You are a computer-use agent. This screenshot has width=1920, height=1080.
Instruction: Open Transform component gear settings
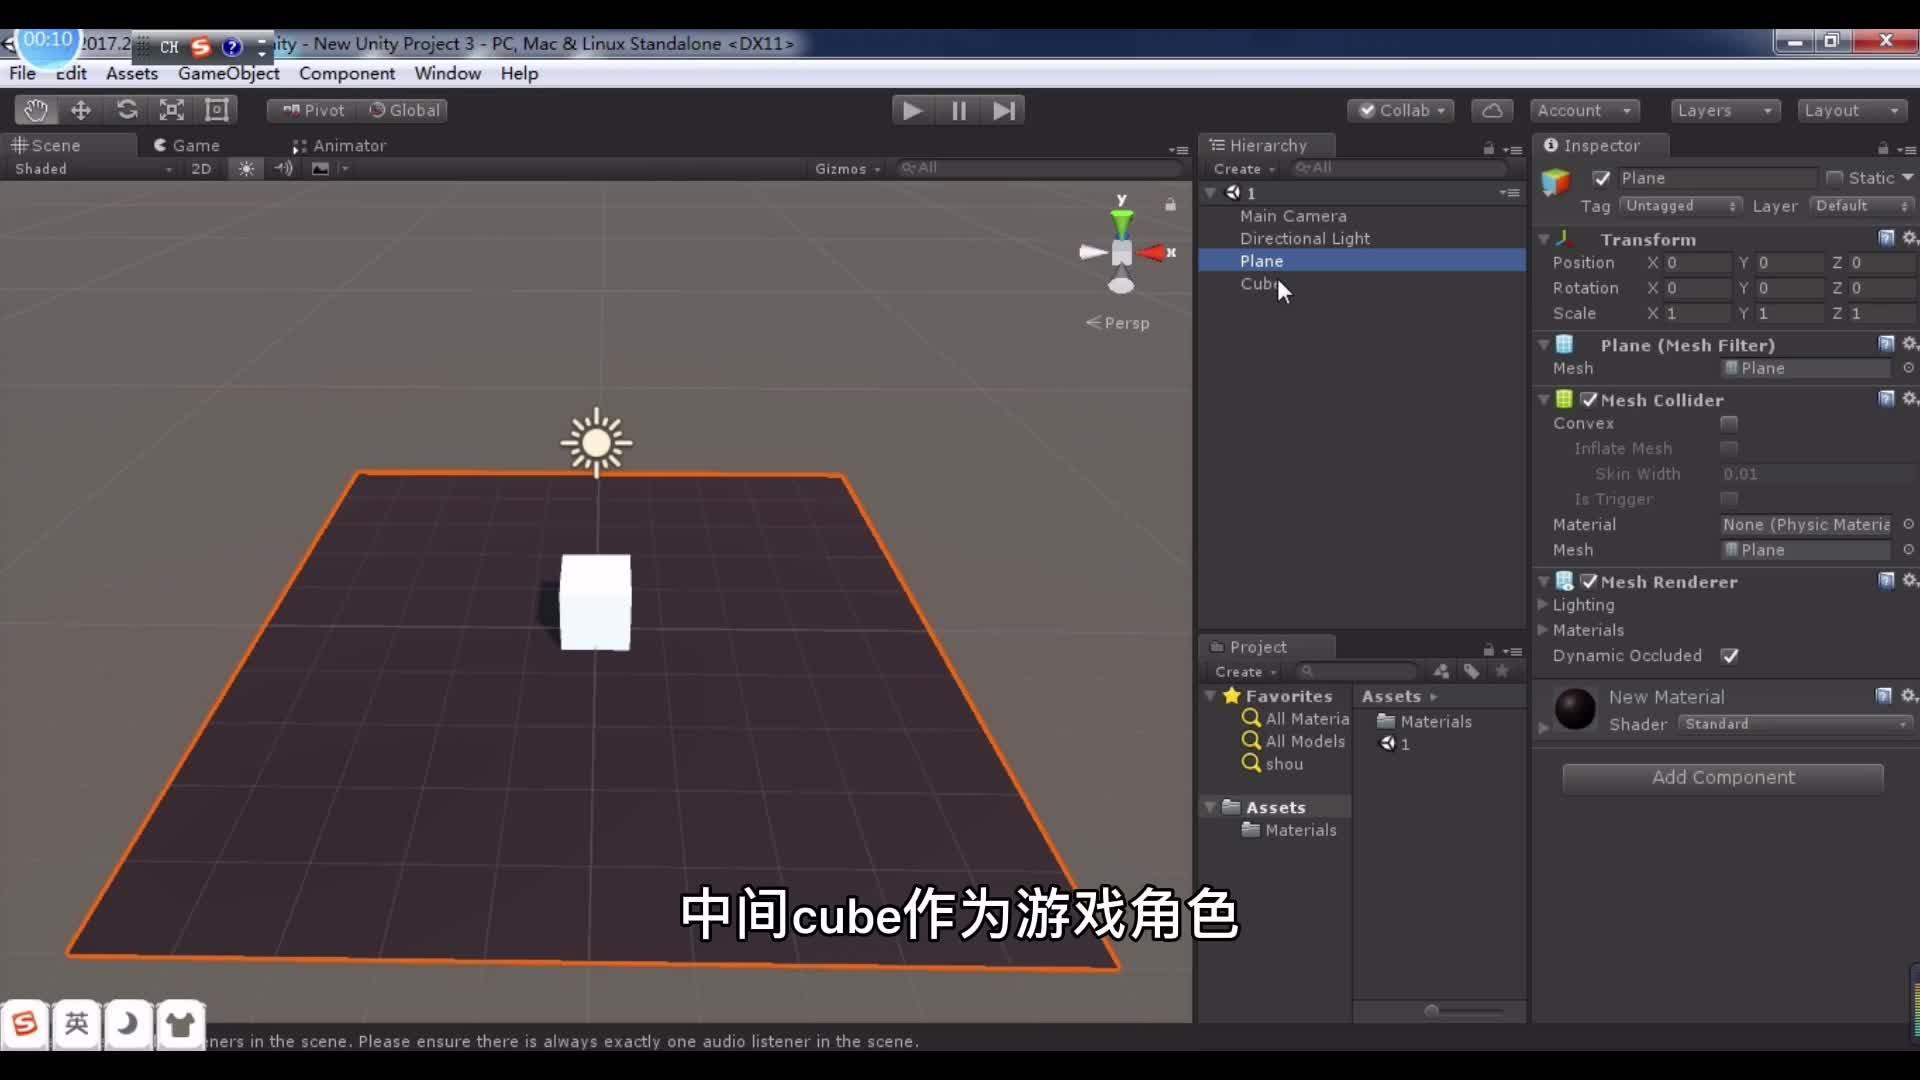[x=1909, y=237]
